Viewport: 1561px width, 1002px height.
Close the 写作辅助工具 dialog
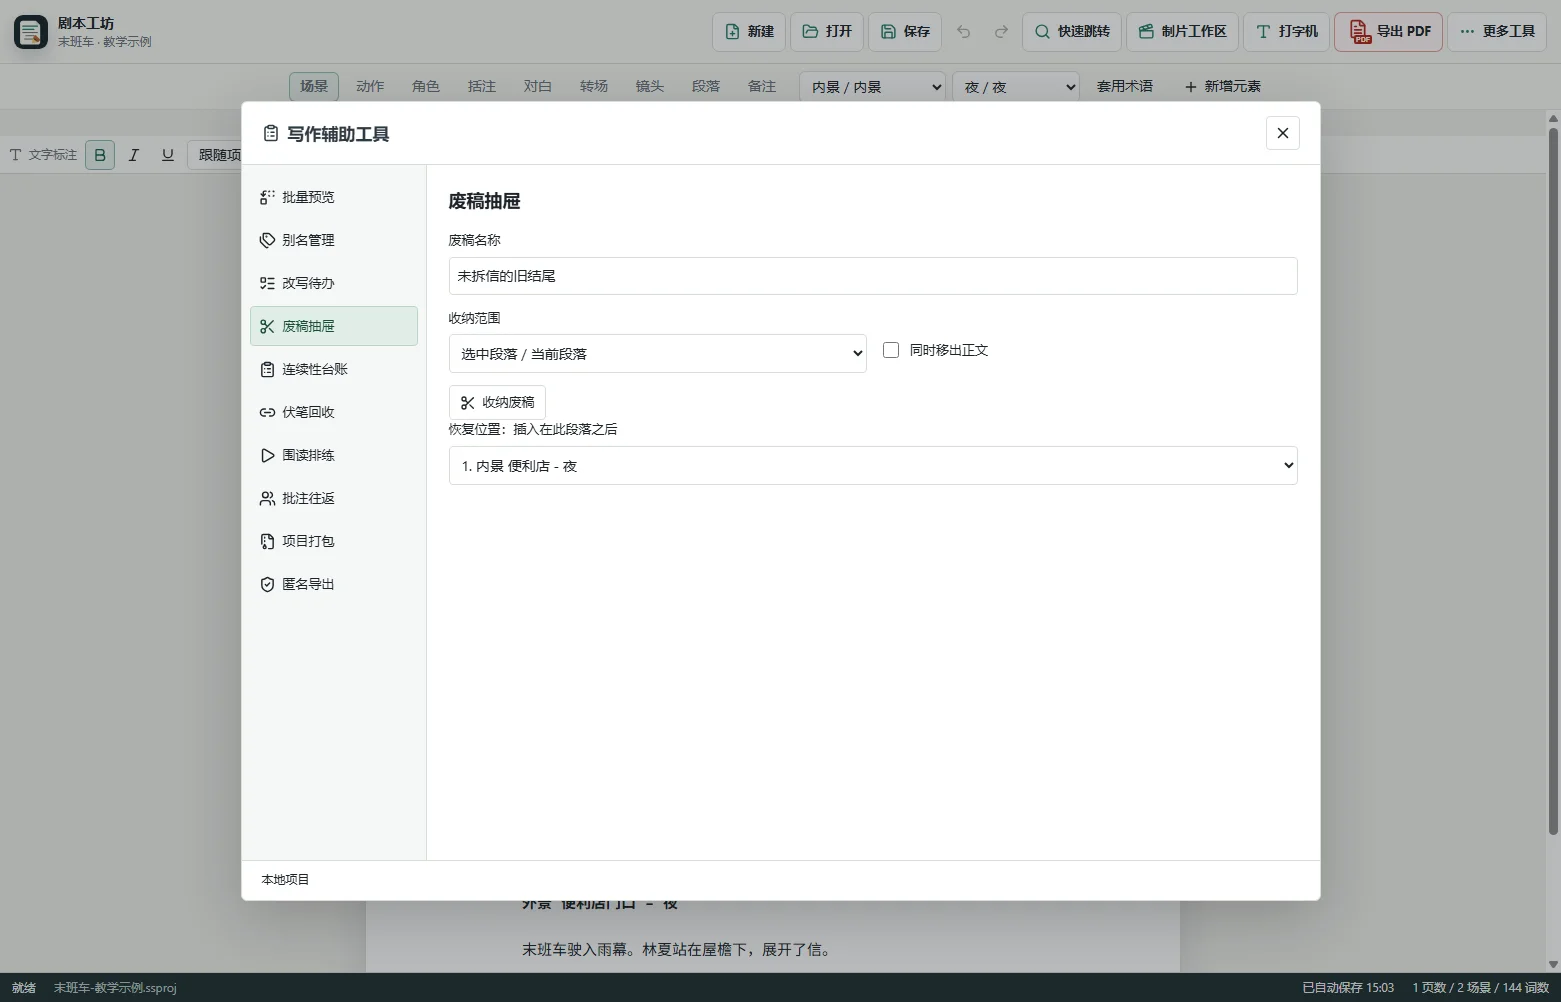click(x=1283, y=133)
